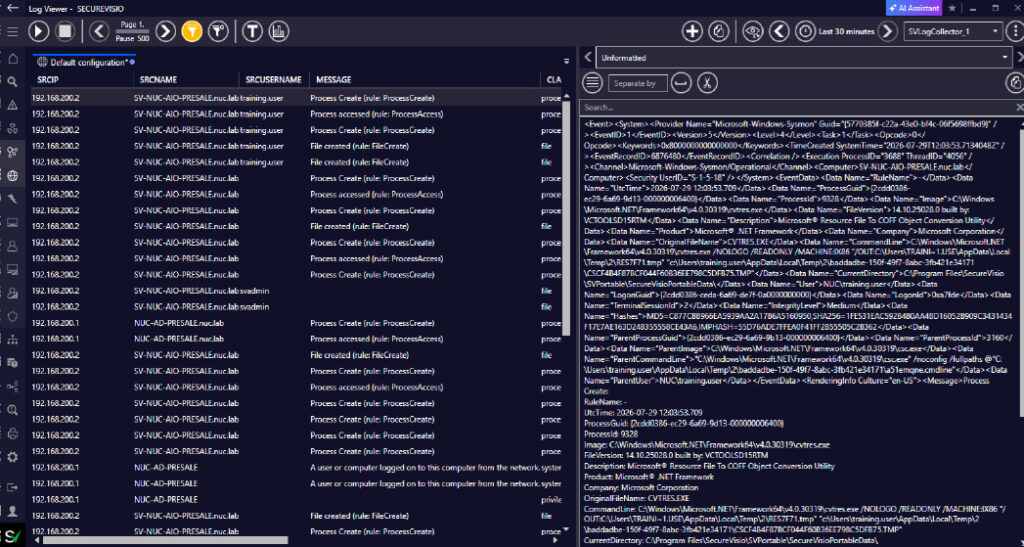Click the text format T icon

point(252,31)
